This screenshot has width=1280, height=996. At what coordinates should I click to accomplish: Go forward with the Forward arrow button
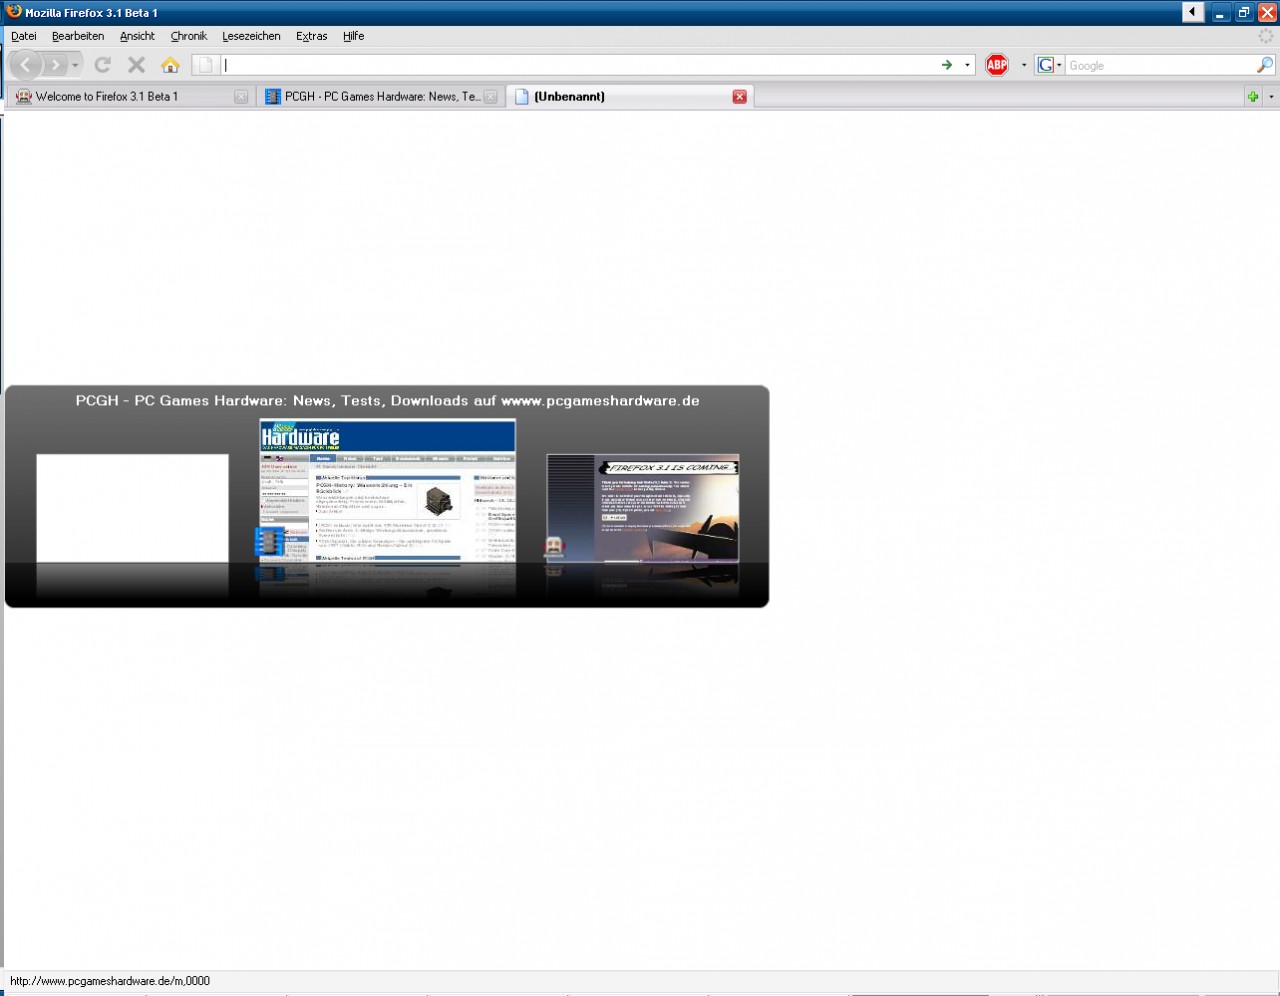pyautogui.click(x=56, y=65)
